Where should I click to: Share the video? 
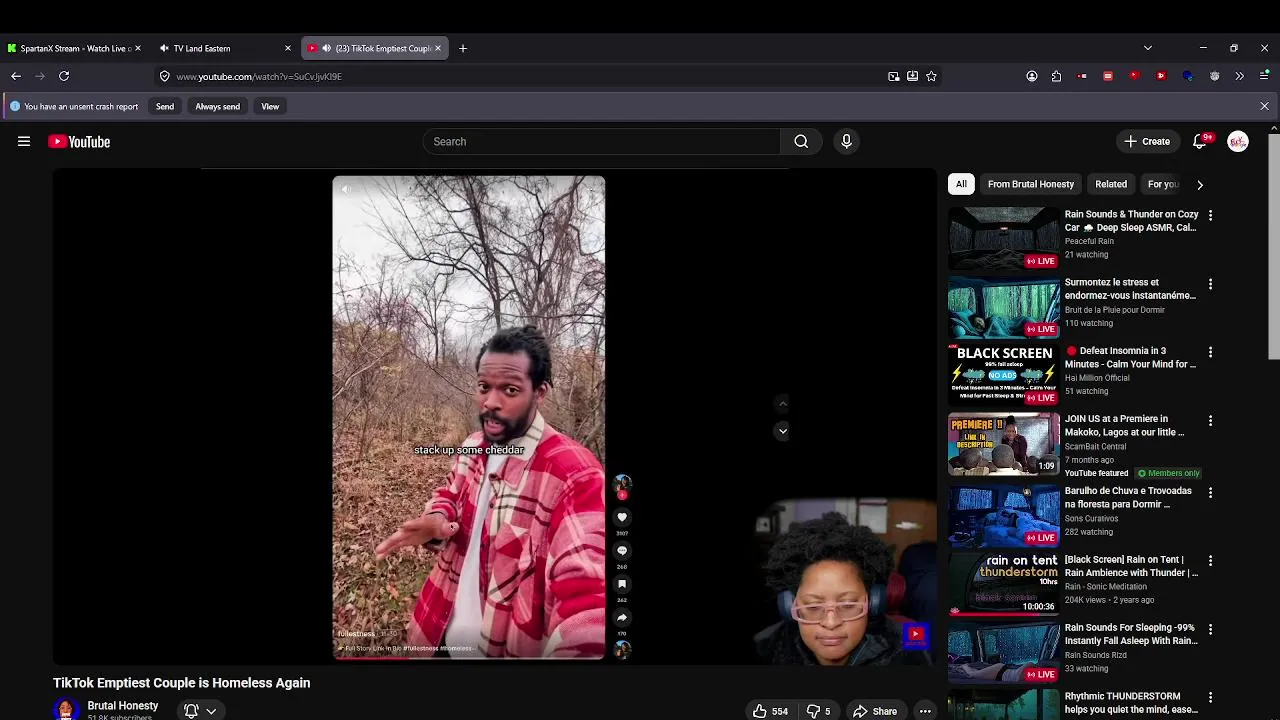tap(875, 711)
